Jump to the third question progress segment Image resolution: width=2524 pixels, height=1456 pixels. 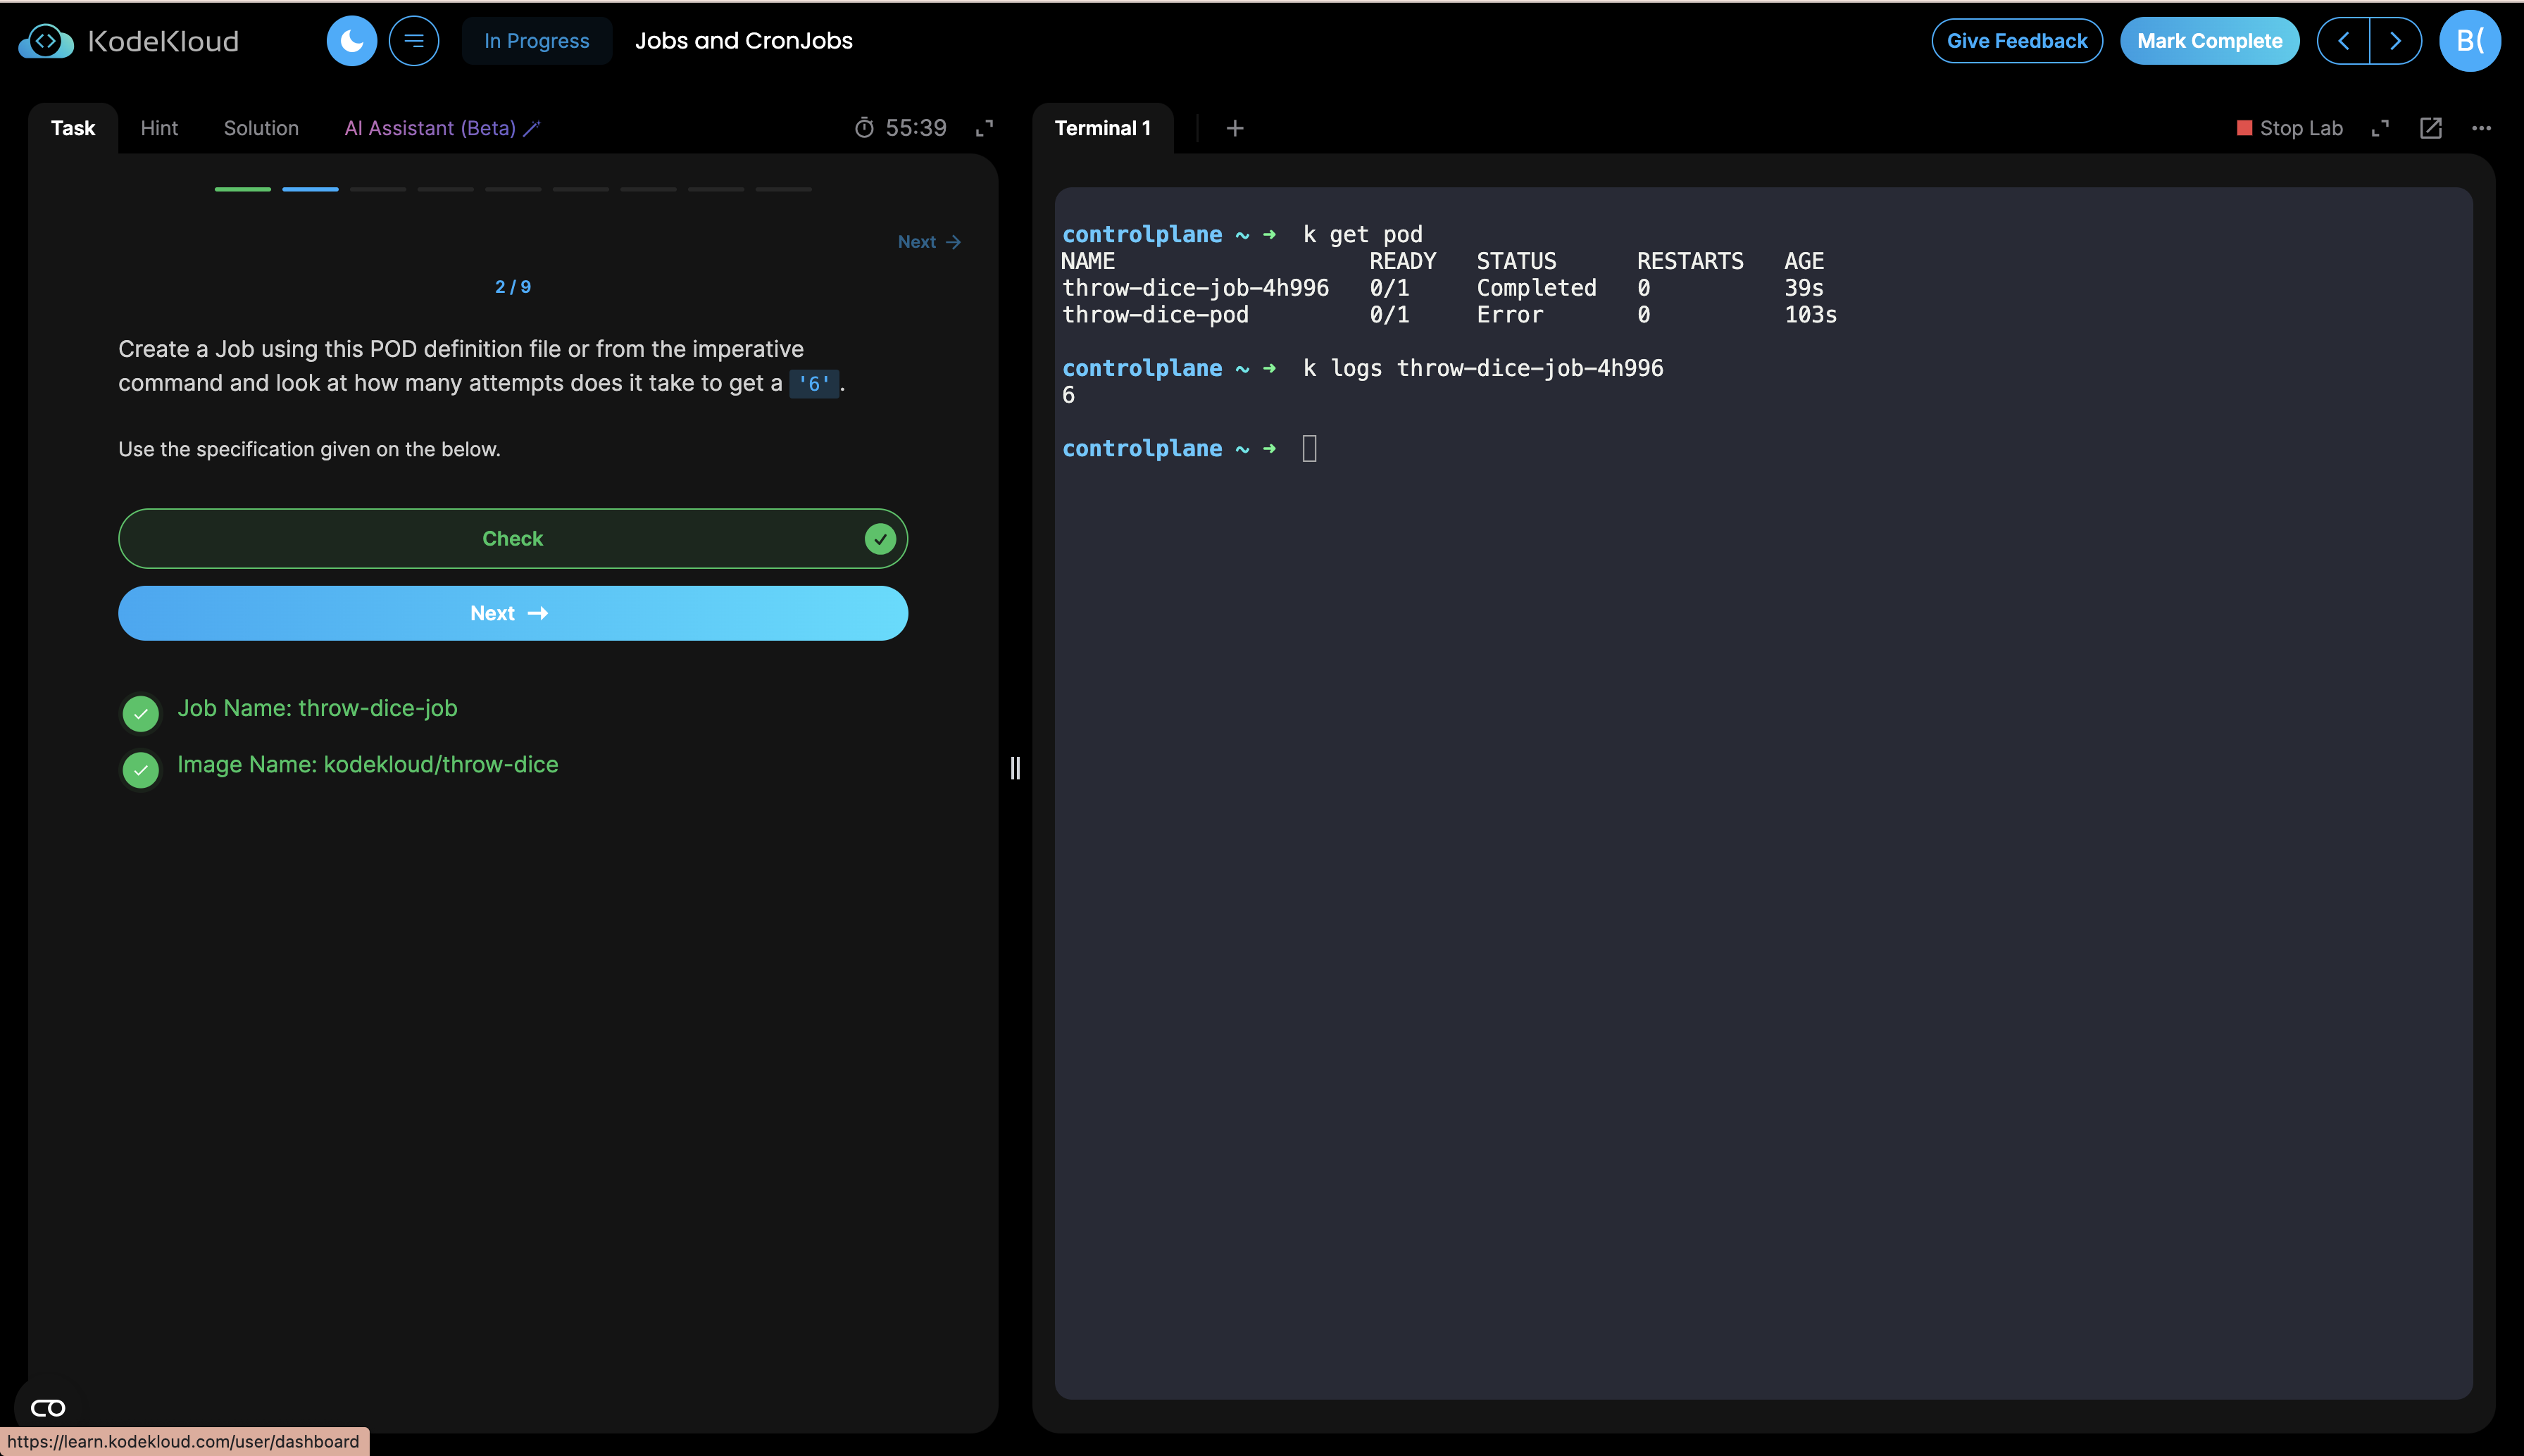pyautogui.click(x=378, y=189)
